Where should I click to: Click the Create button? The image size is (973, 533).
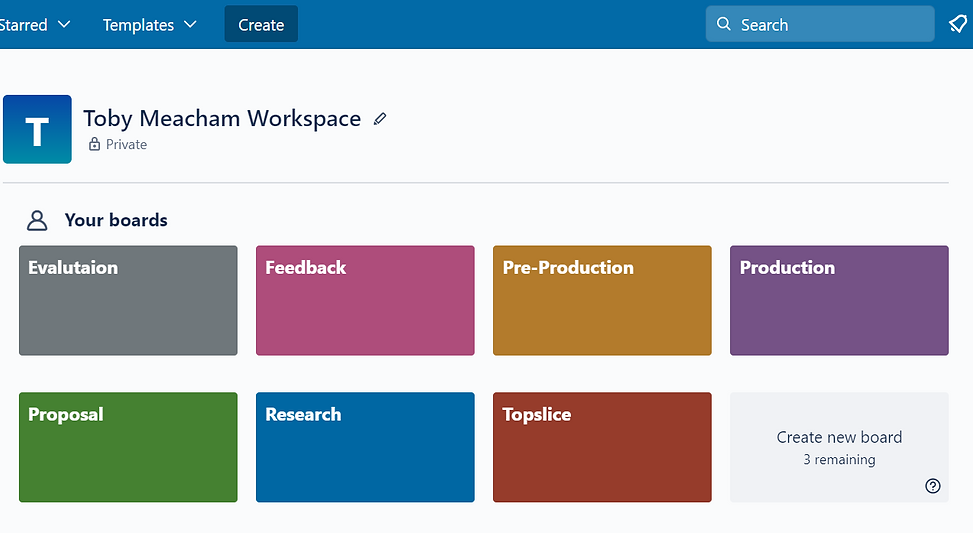pyautogui.click(x=261, y=24)
